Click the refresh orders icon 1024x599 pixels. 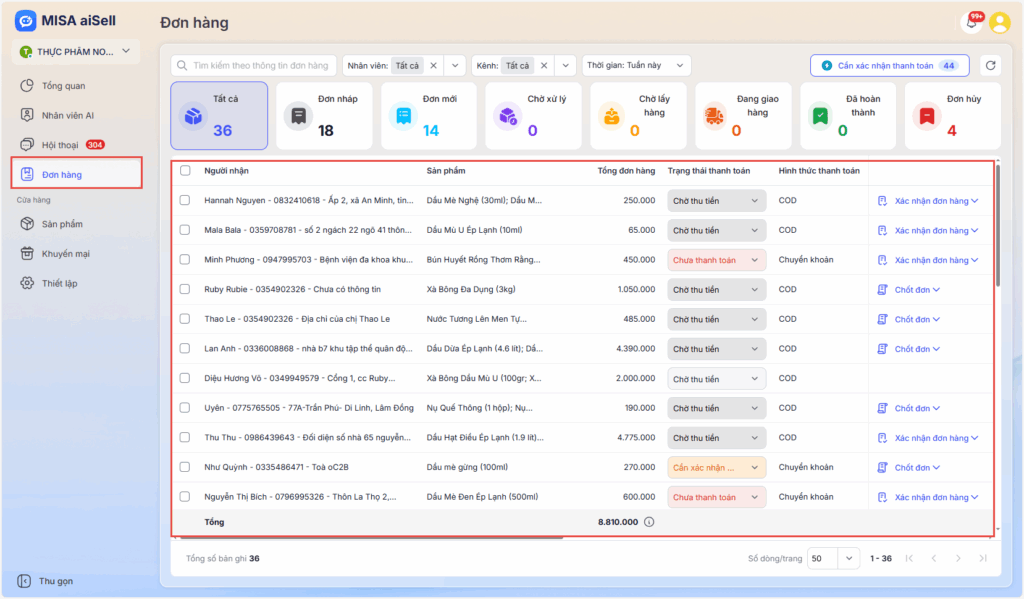(990, 66)
